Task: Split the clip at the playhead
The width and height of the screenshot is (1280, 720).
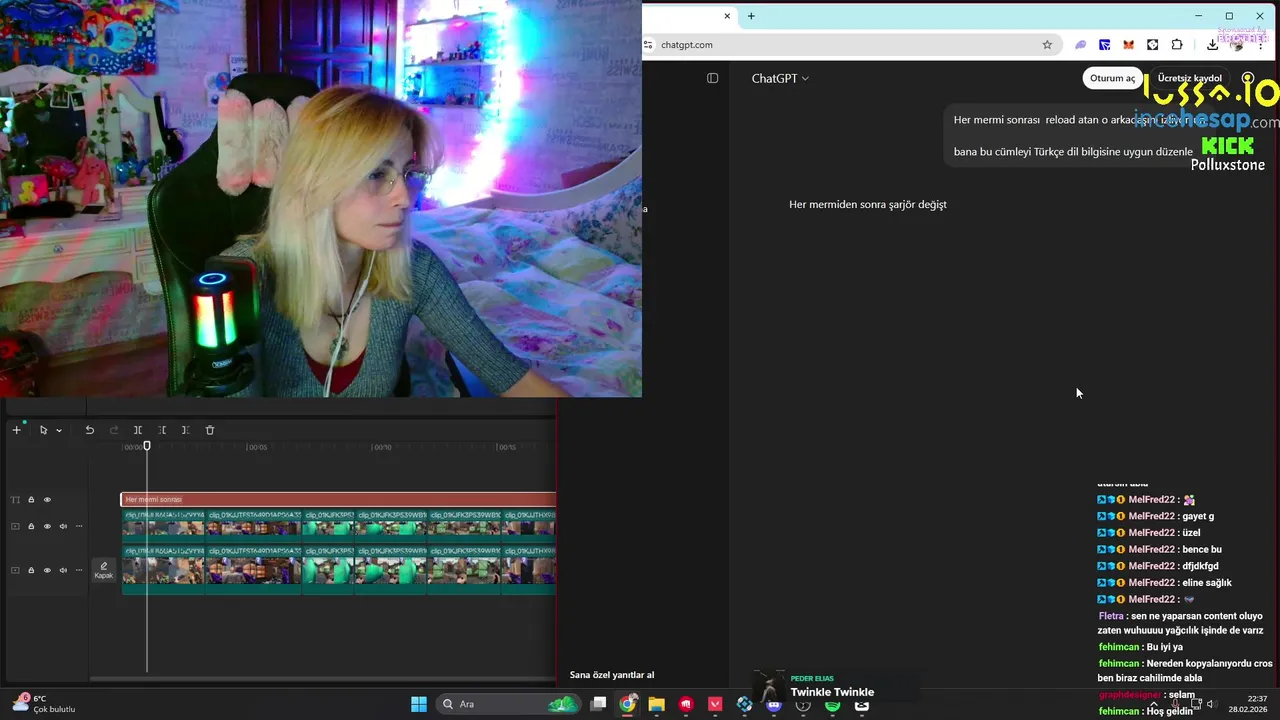Action: coord(138,430)
